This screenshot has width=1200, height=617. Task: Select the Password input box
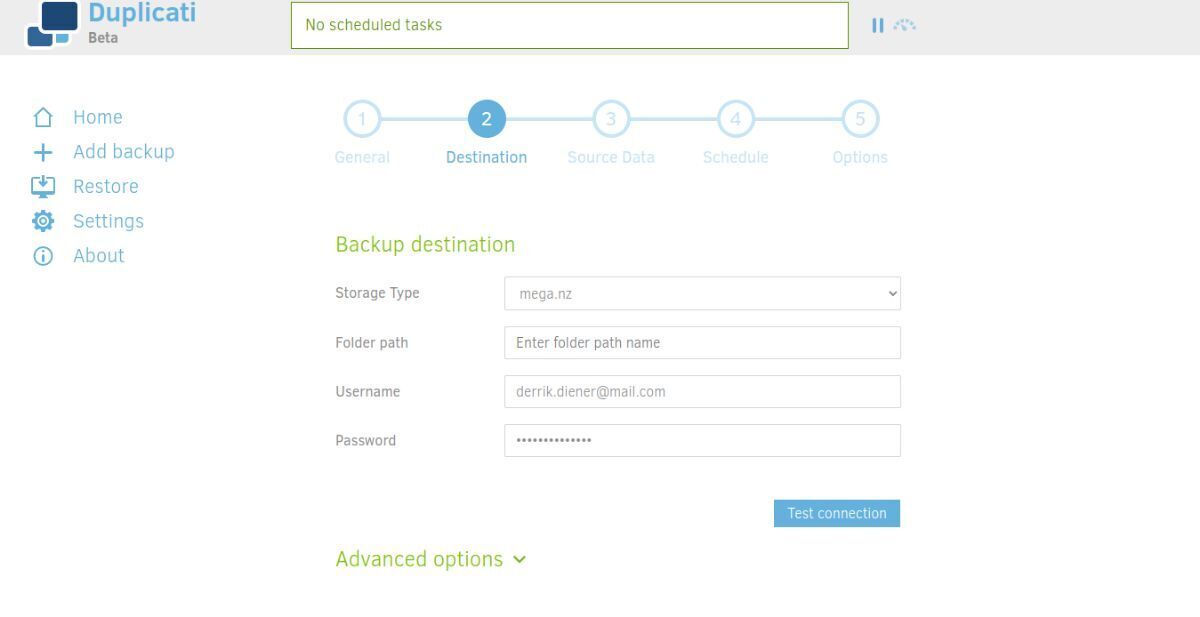tap(702, 441)
